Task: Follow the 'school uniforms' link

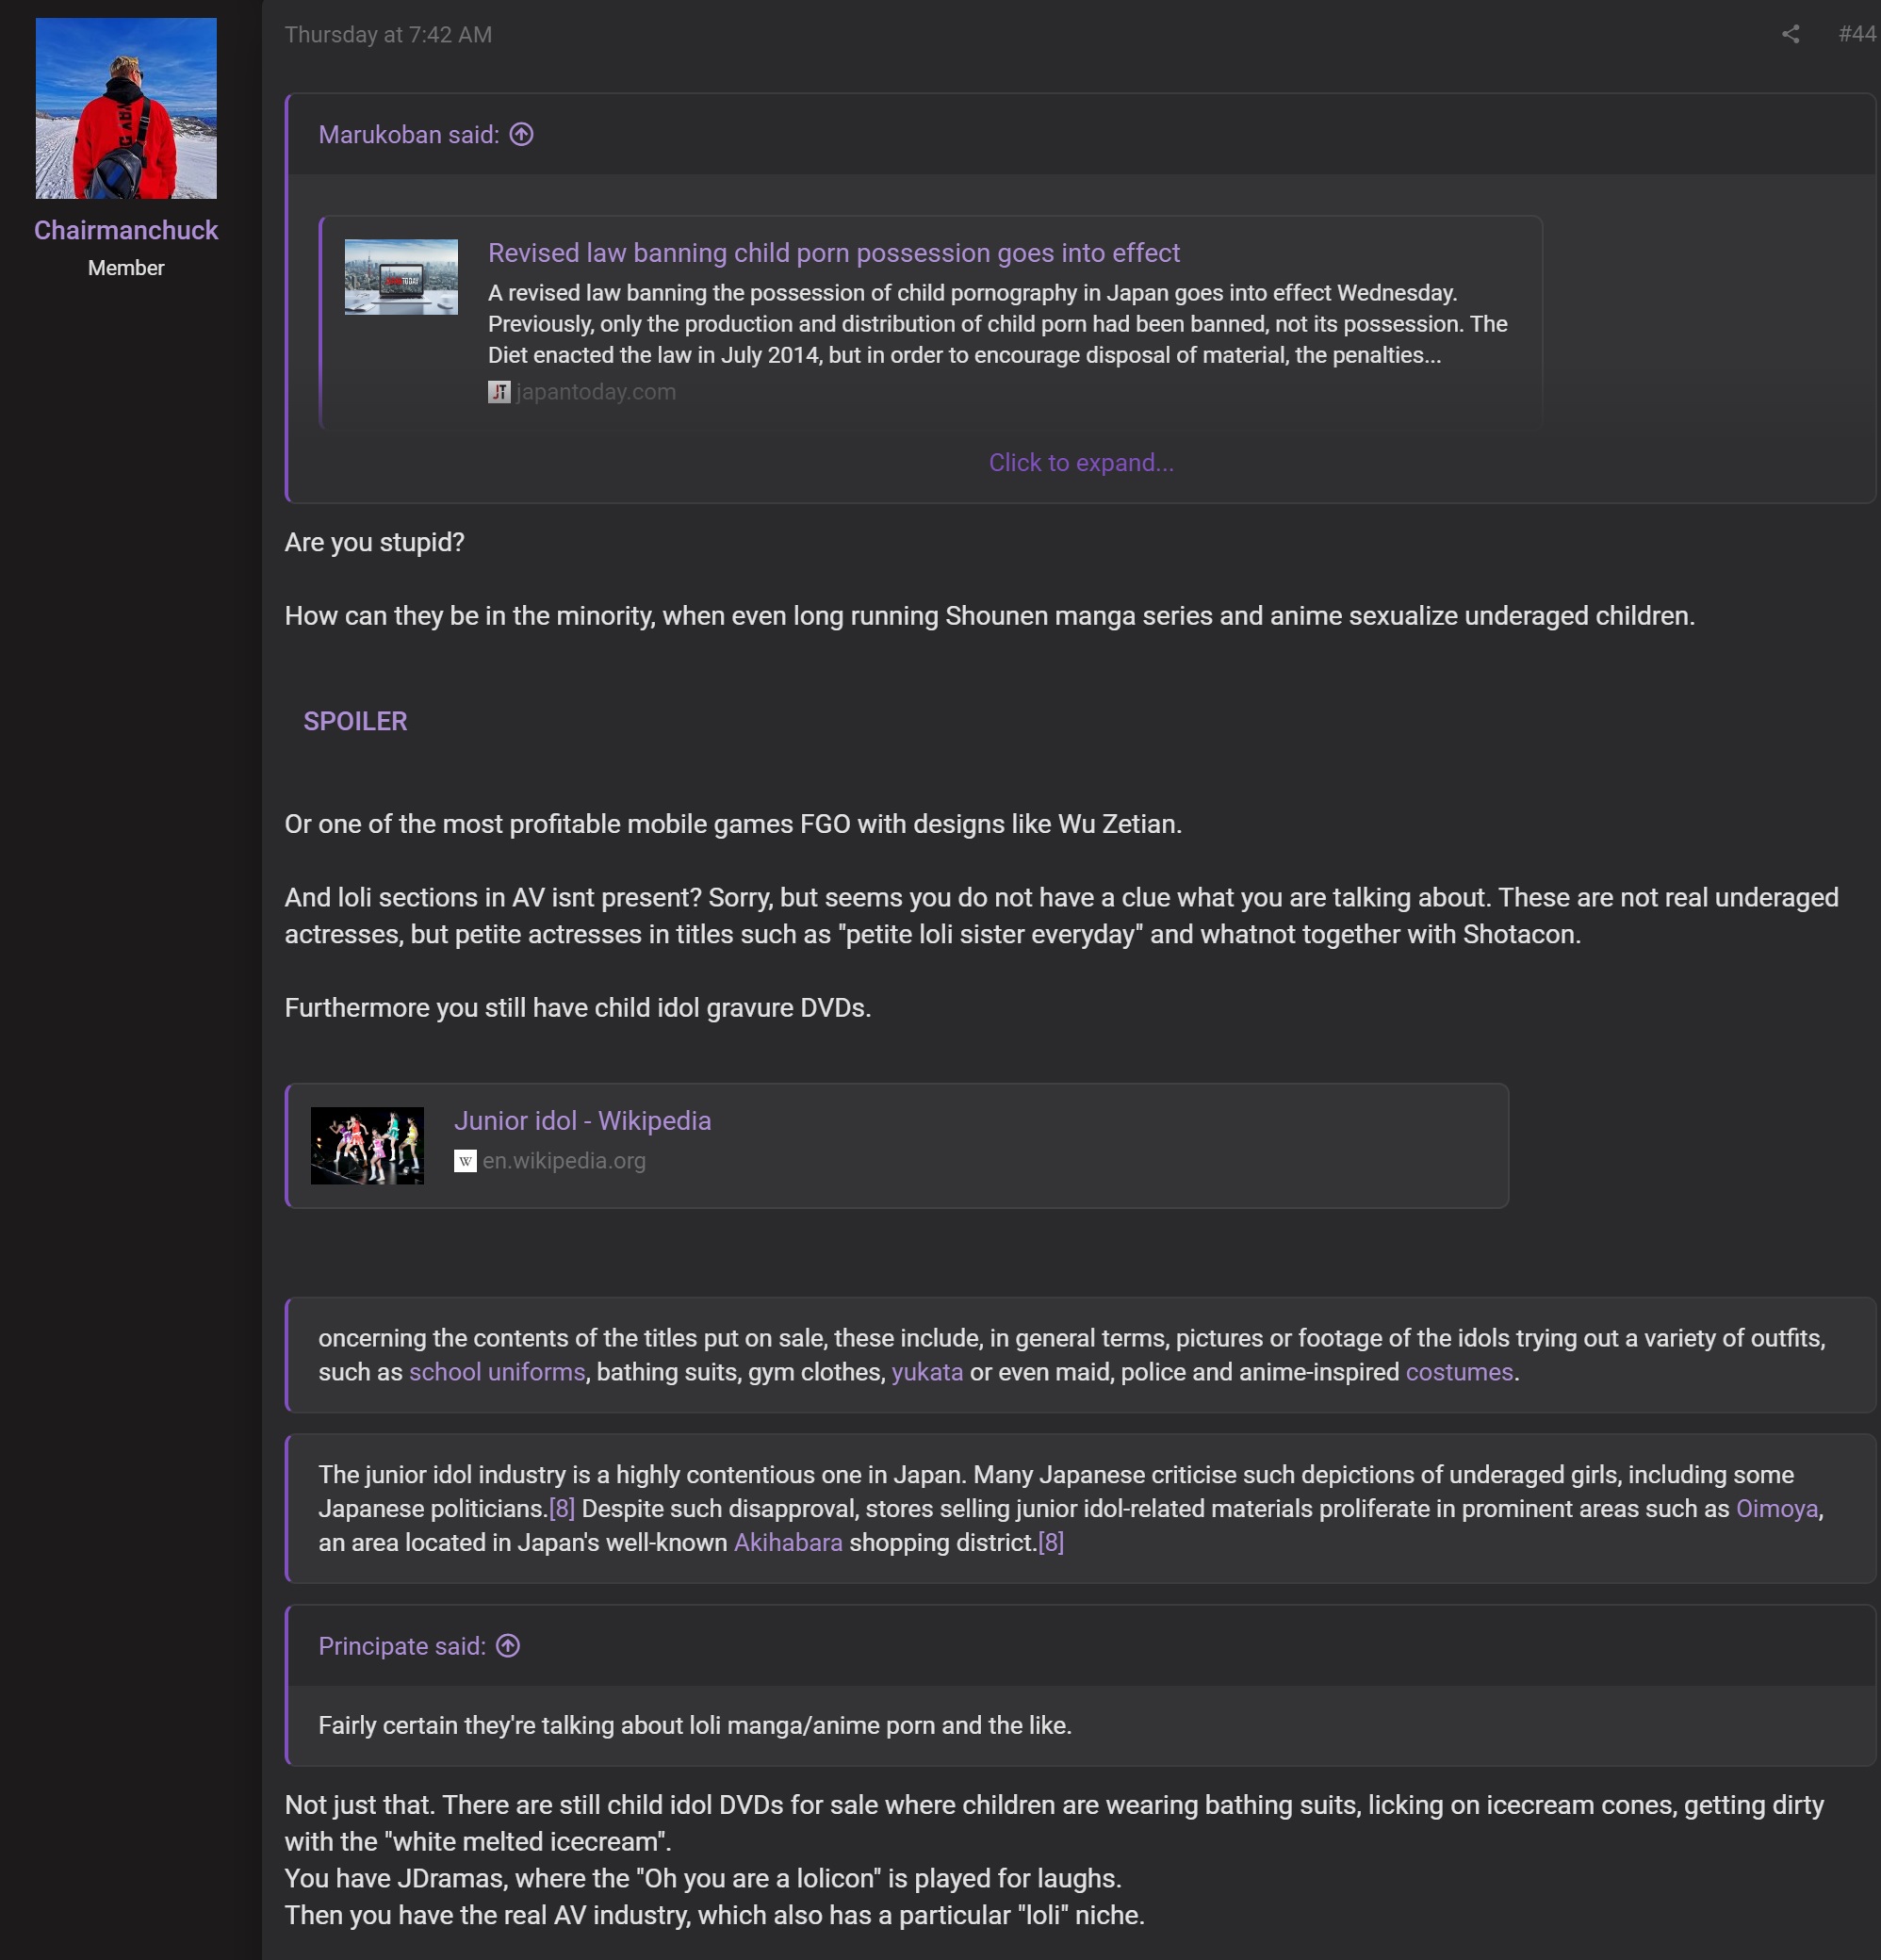Action: (x=497, y=1372)
